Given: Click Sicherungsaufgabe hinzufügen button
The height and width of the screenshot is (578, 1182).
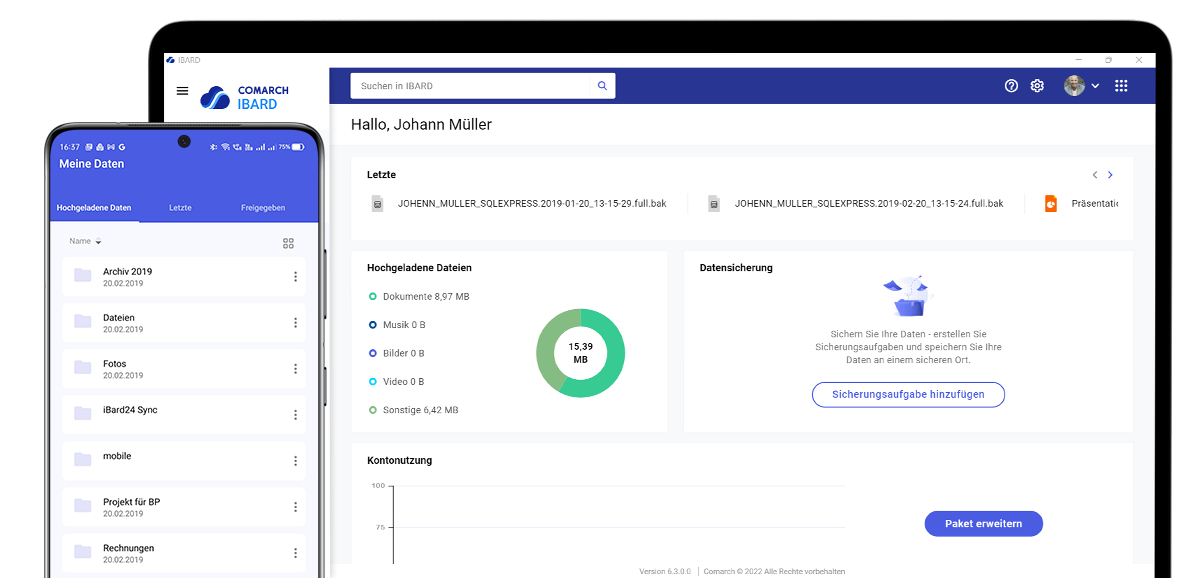Looking at the screenshot, I should (x=908, y=395).
